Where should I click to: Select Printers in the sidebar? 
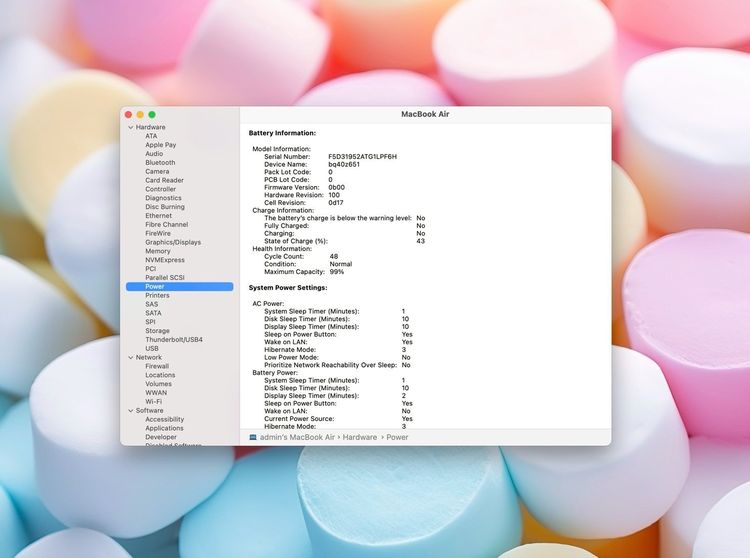pos(157,295)
